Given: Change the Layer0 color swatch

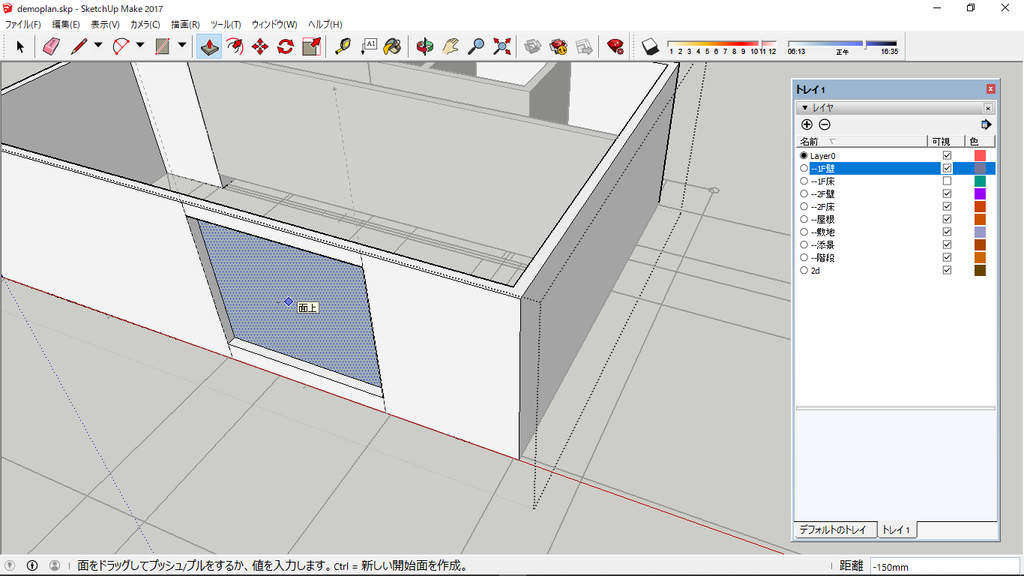Looking at the screenshot, I should pos(980,155).
